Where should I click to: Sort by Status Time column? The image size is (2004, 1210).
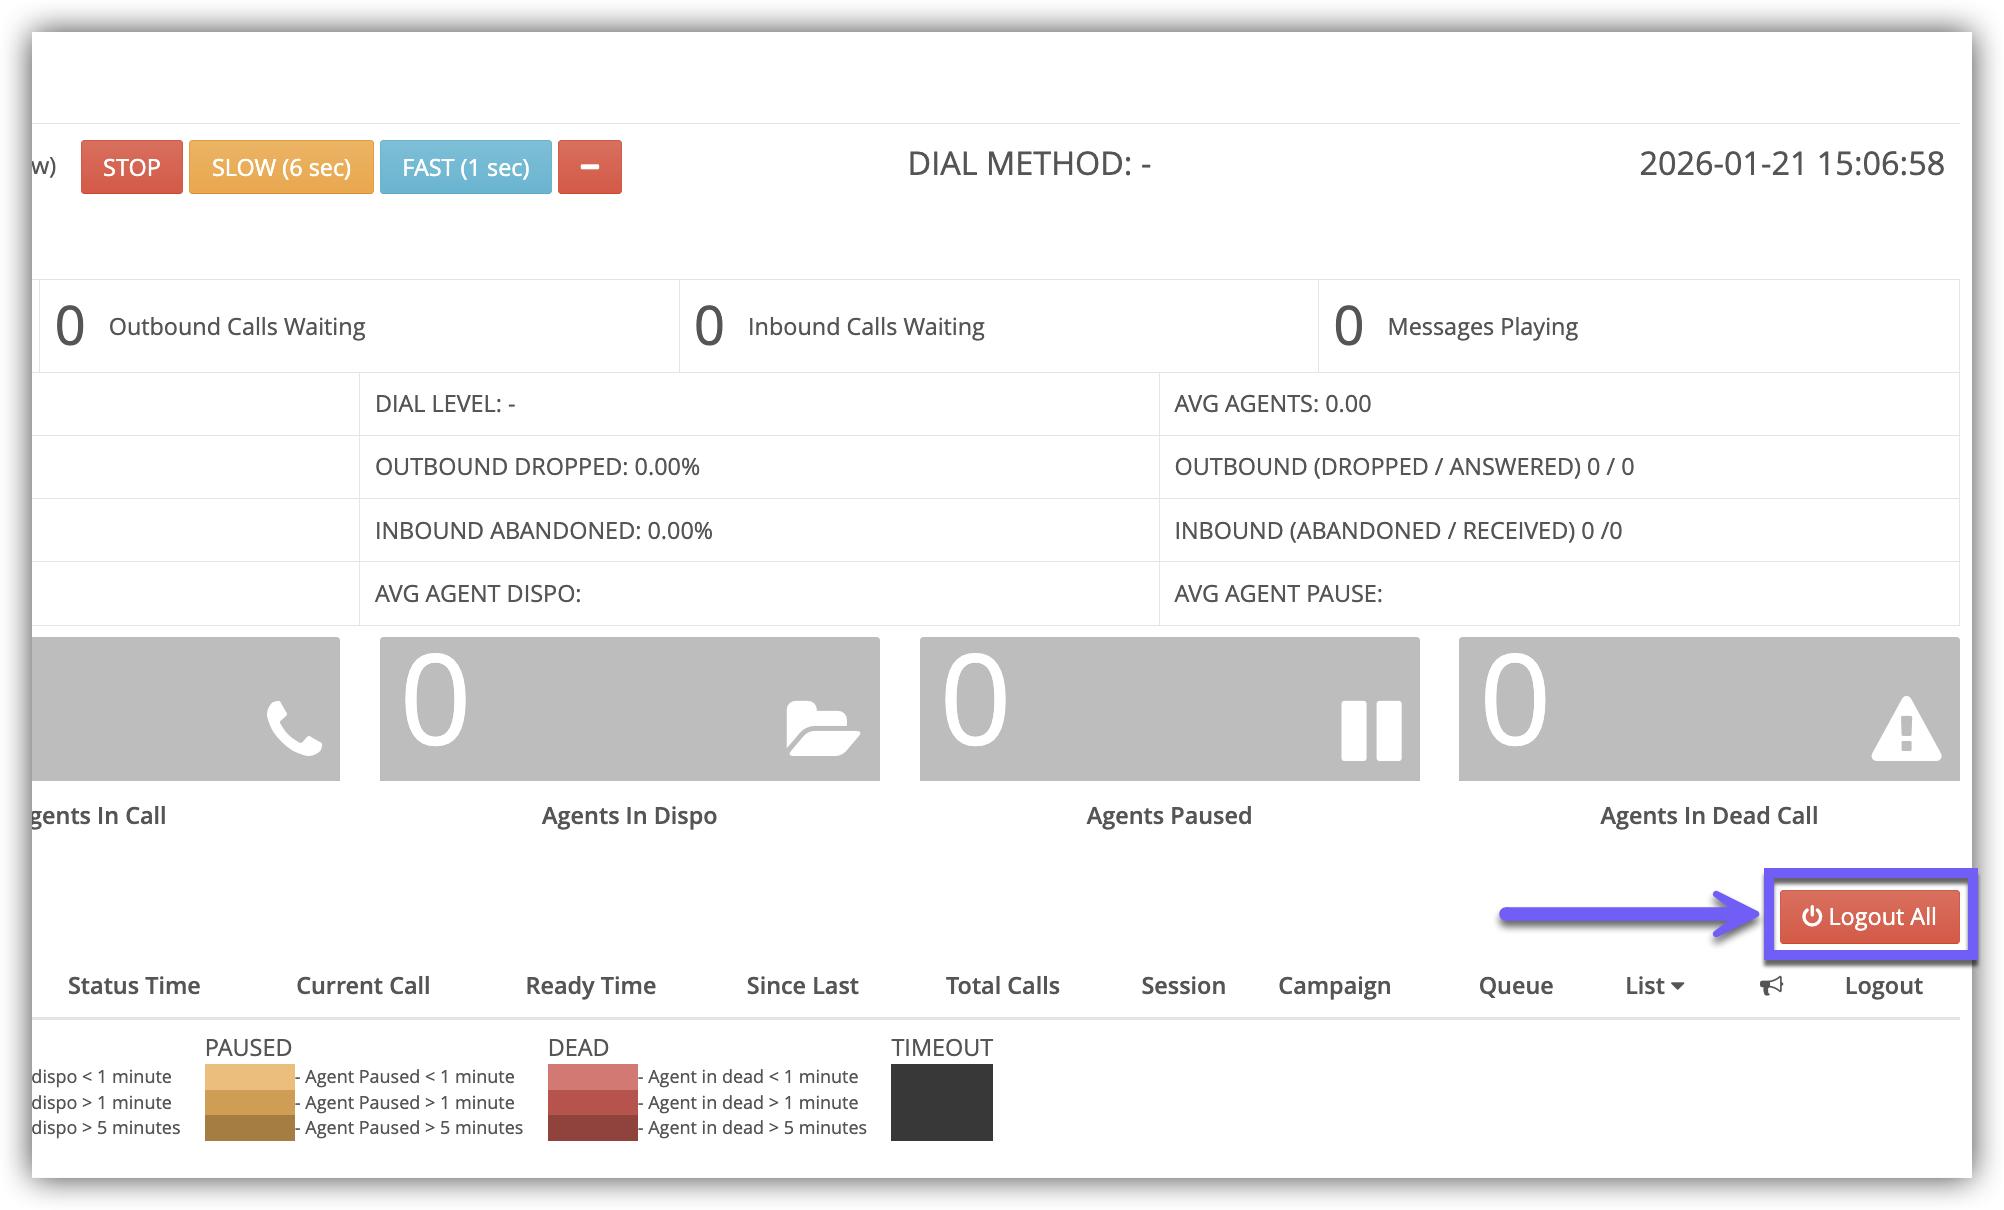pyautogui.click(x=134, y=986)
